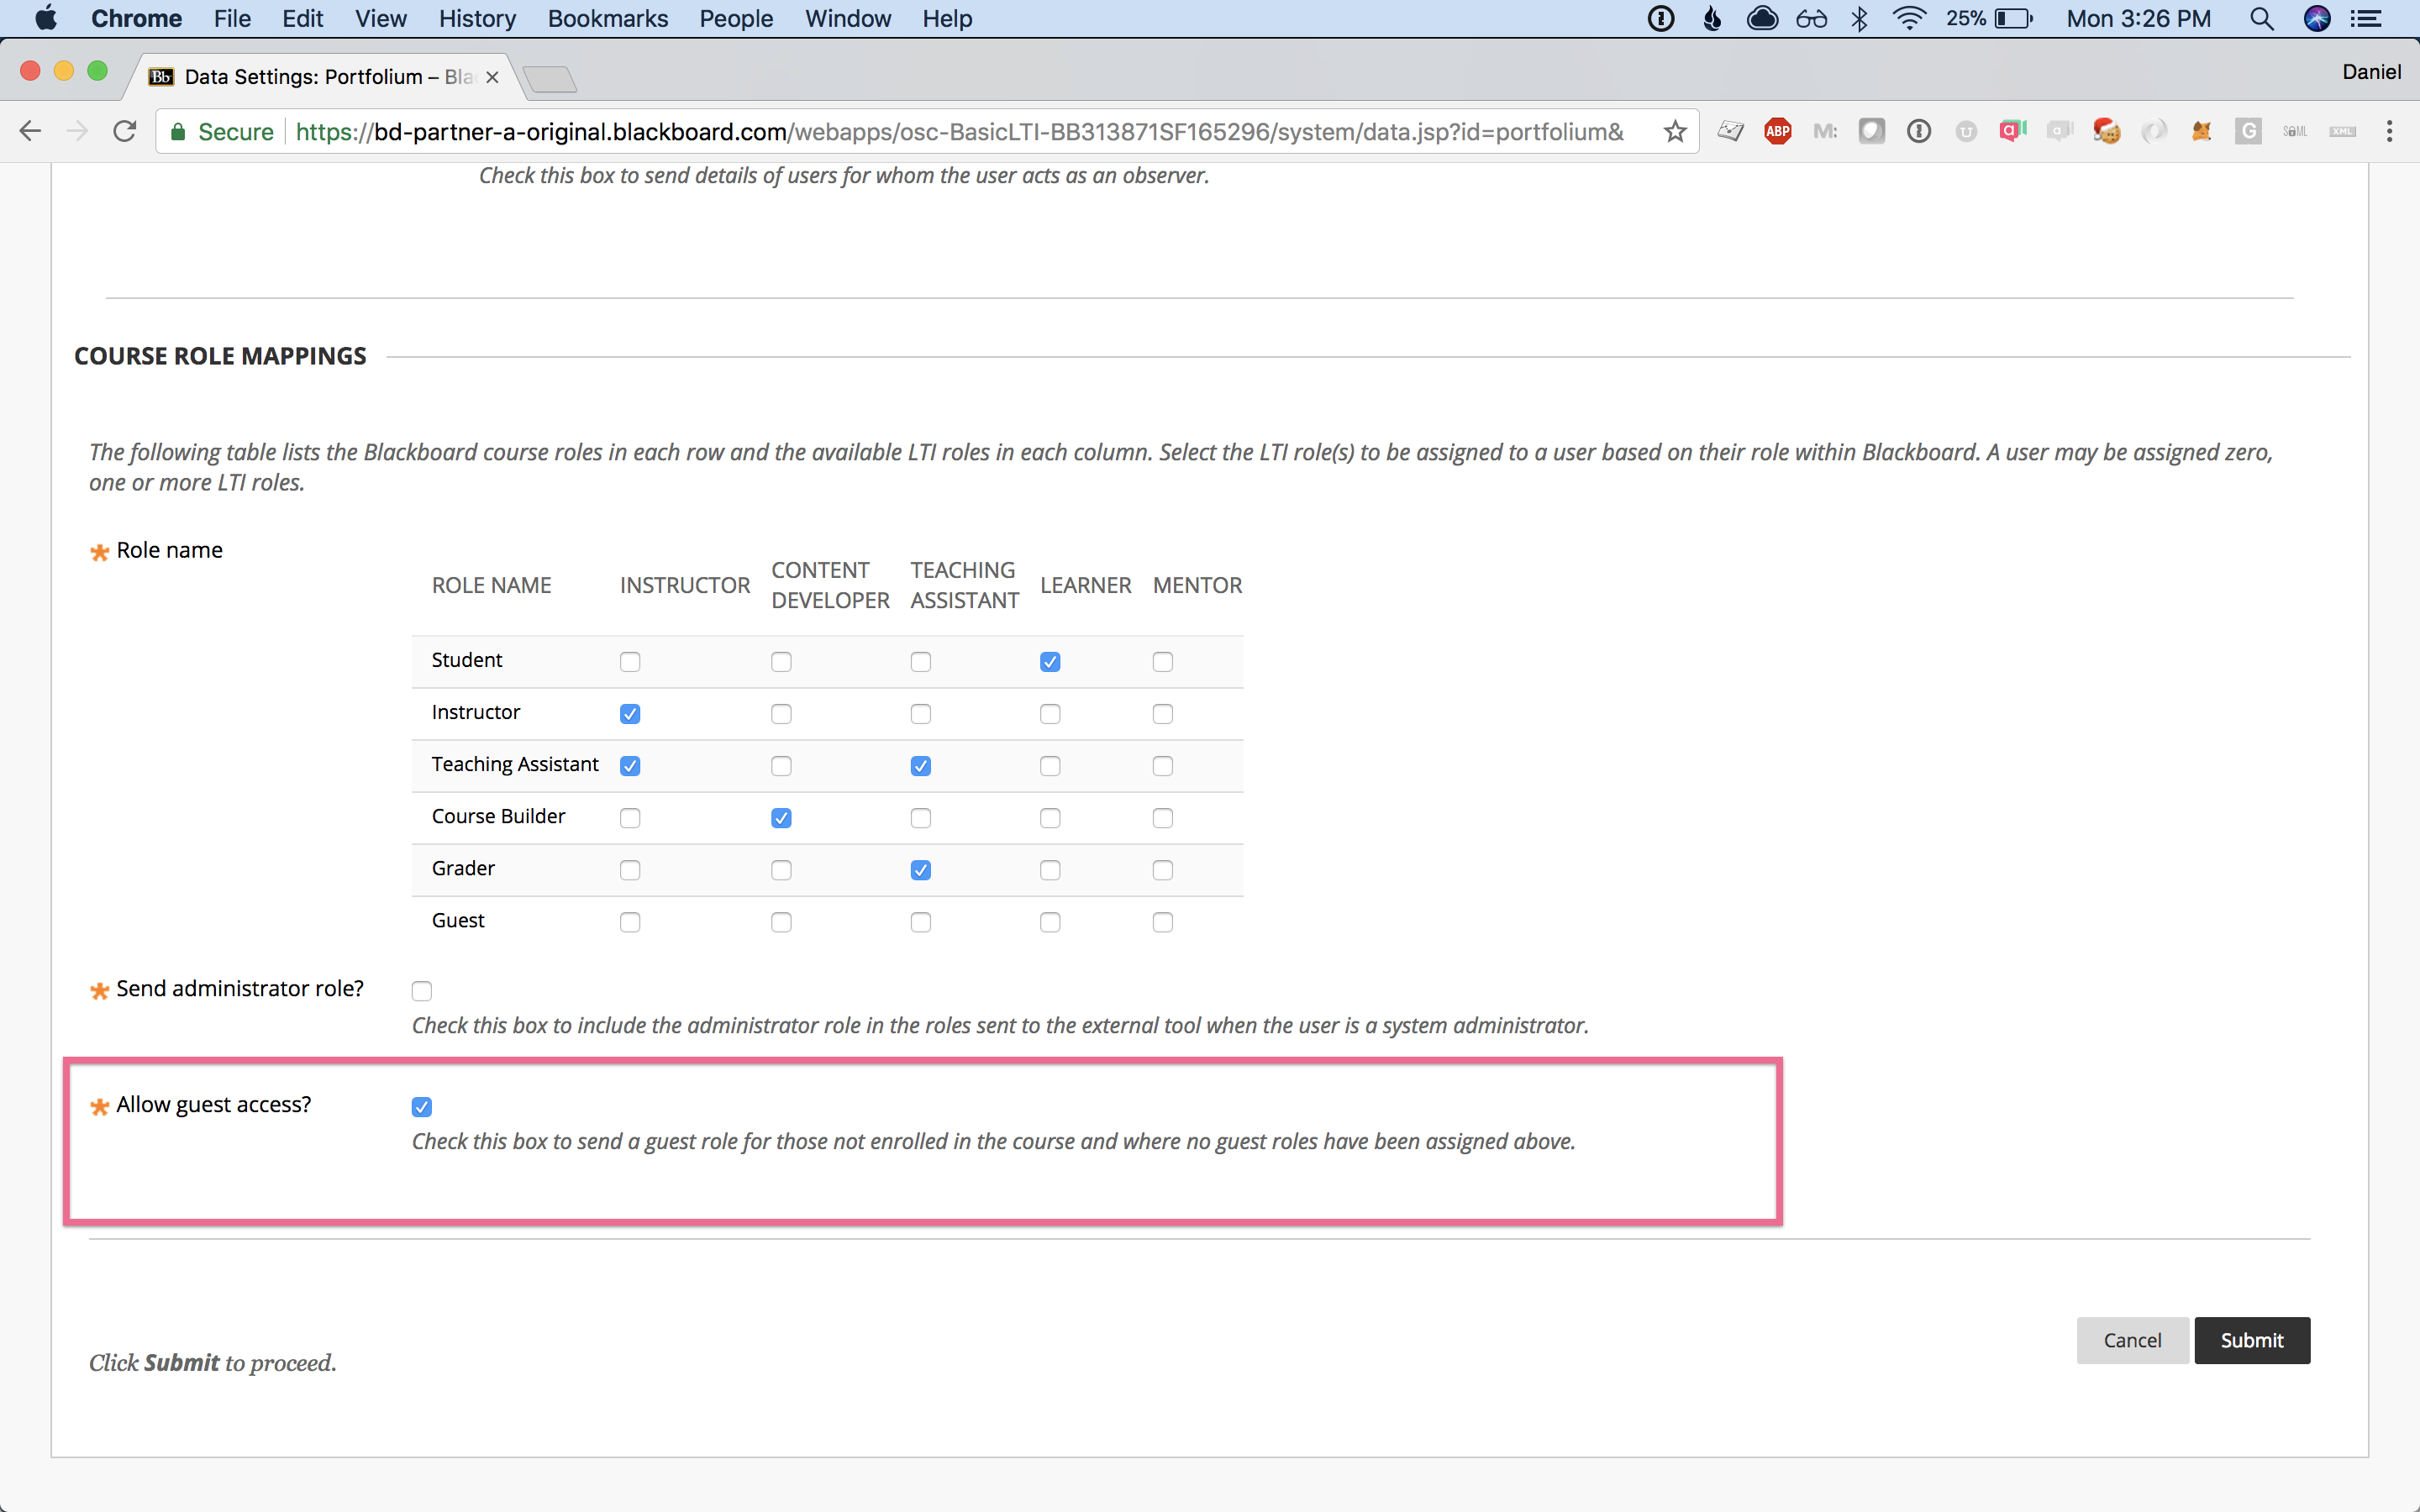Screen dimensions: 2420x1512
Task: Bookmark this page with the star icon
Action: [1675, 131]
